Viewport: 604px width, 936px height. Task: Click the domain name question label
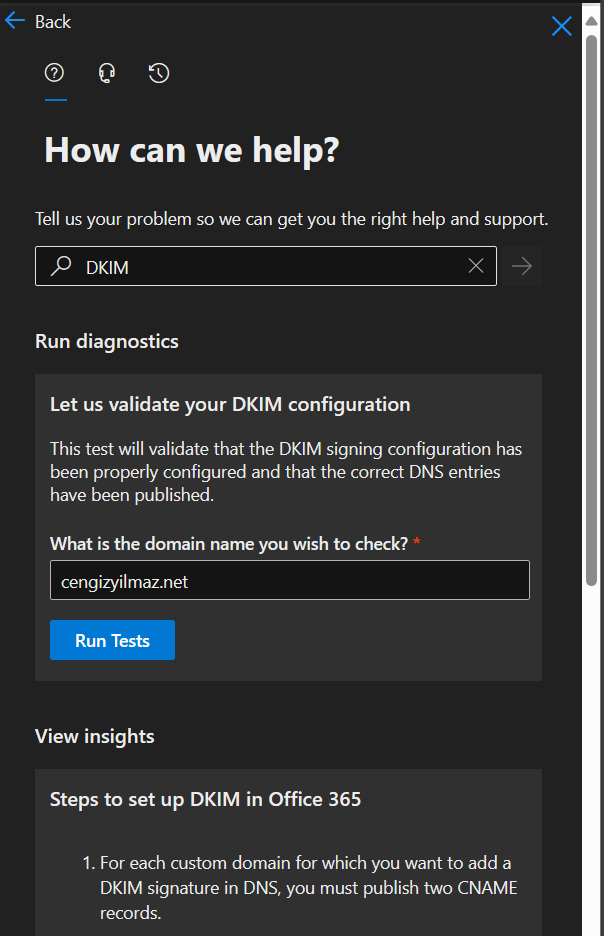[x=229, y=542]
